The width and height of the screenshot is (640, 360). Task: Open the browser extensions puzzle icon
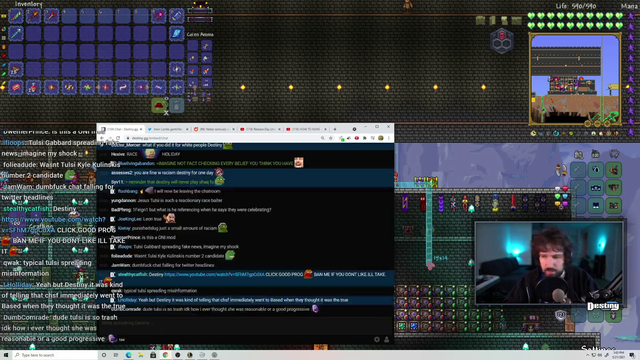pos(364,138)
